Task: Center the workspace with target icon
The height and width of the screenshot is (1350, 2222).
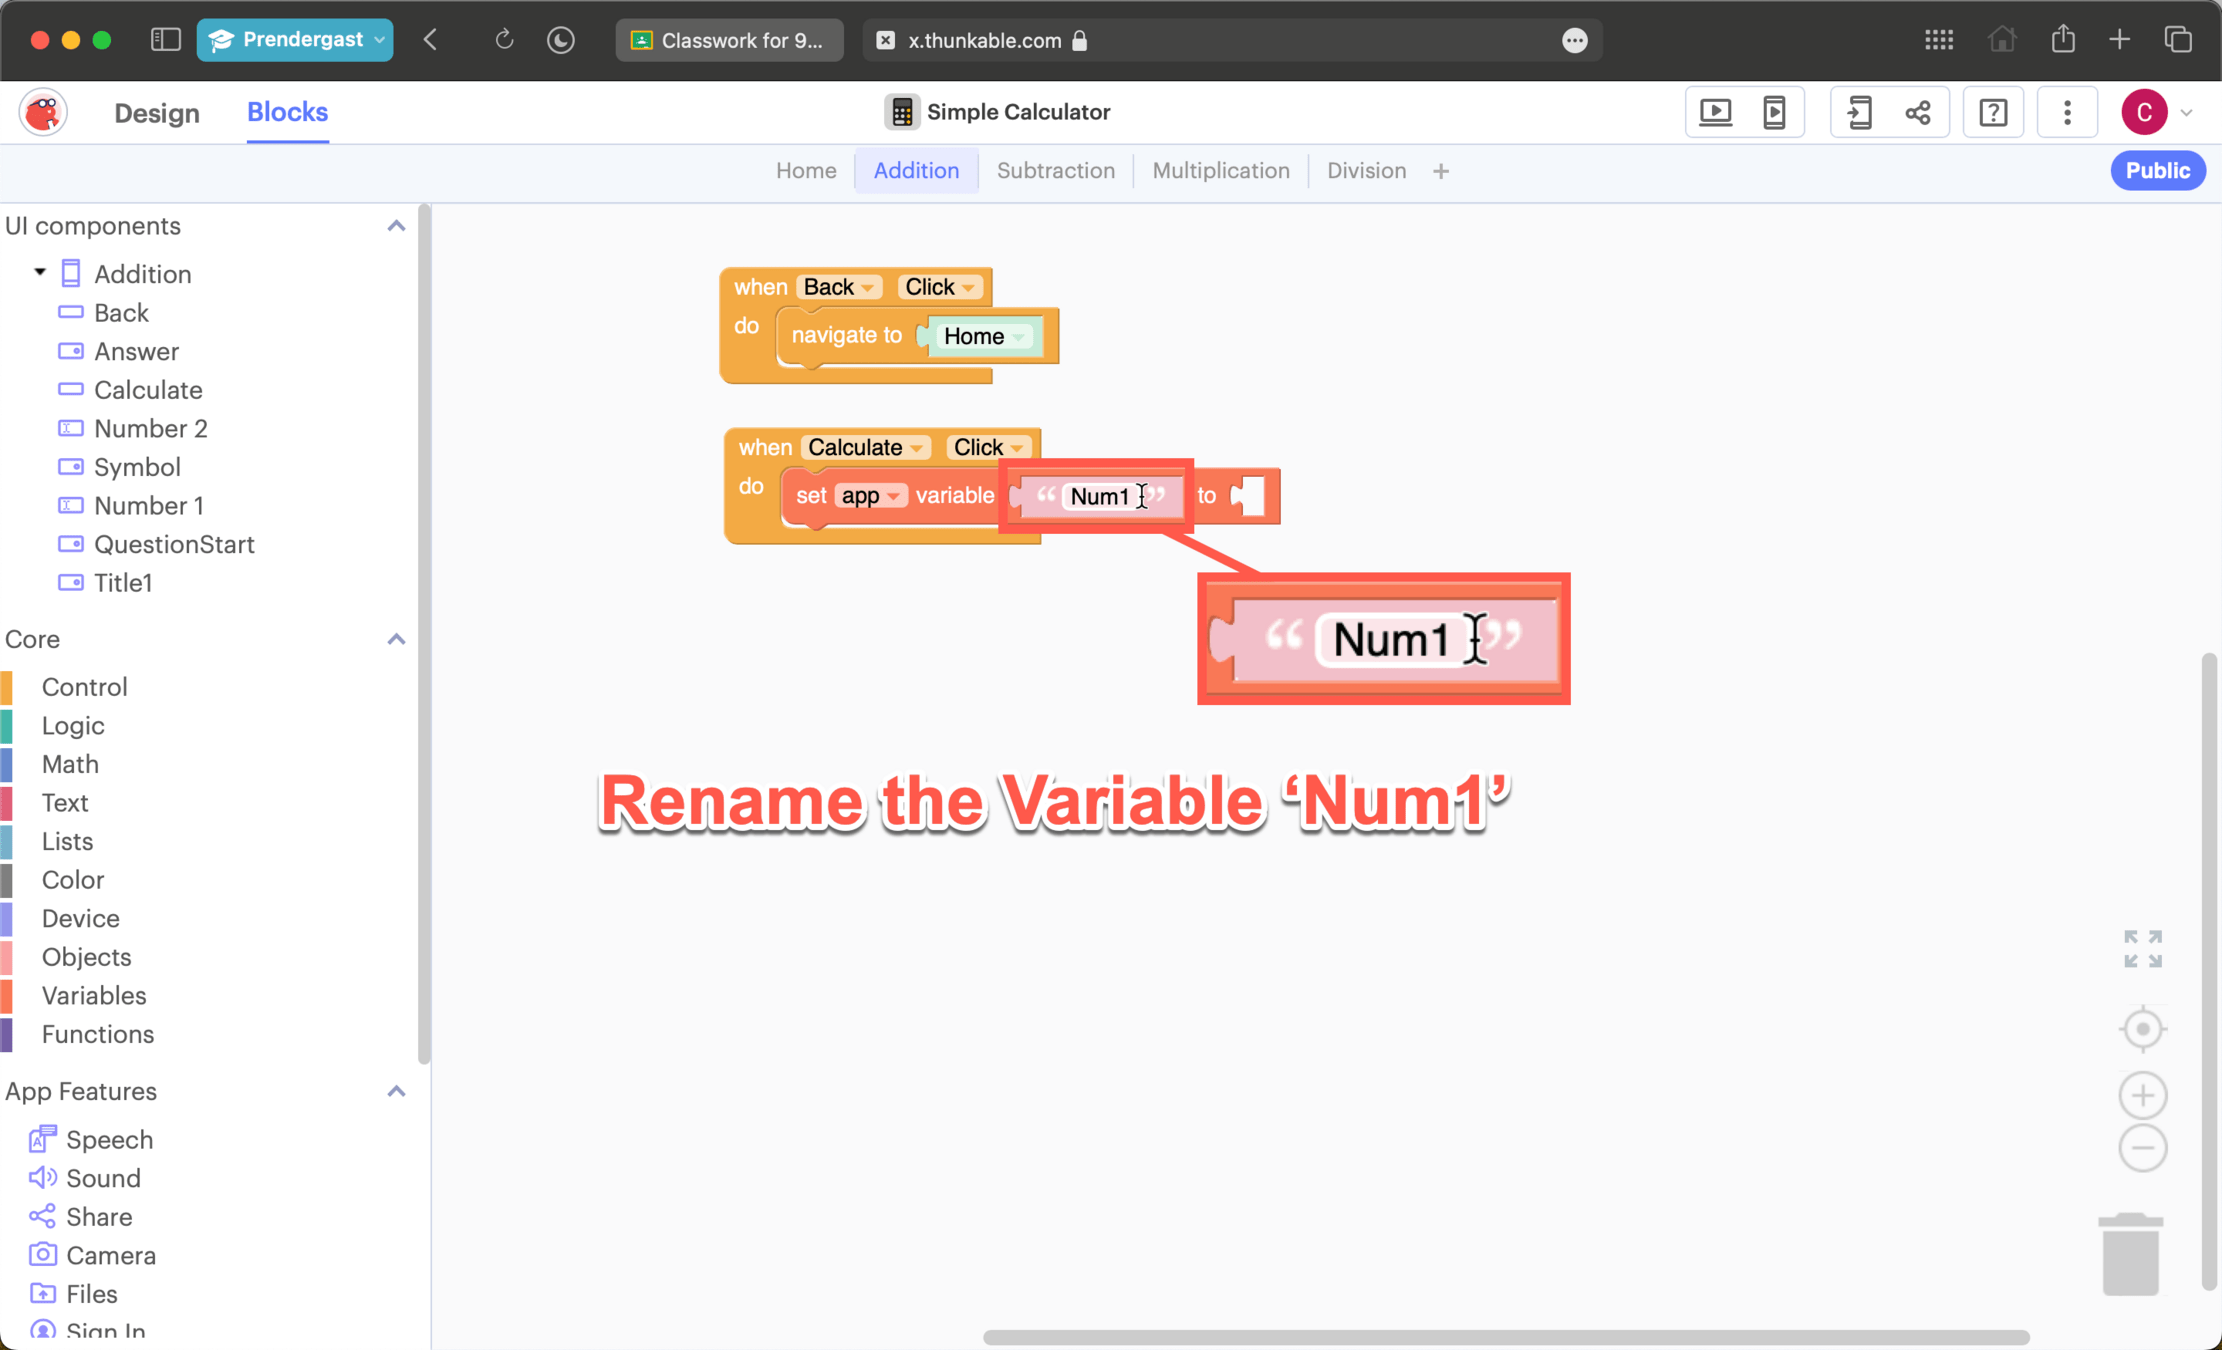Action: click(x=2142, y=1029)
